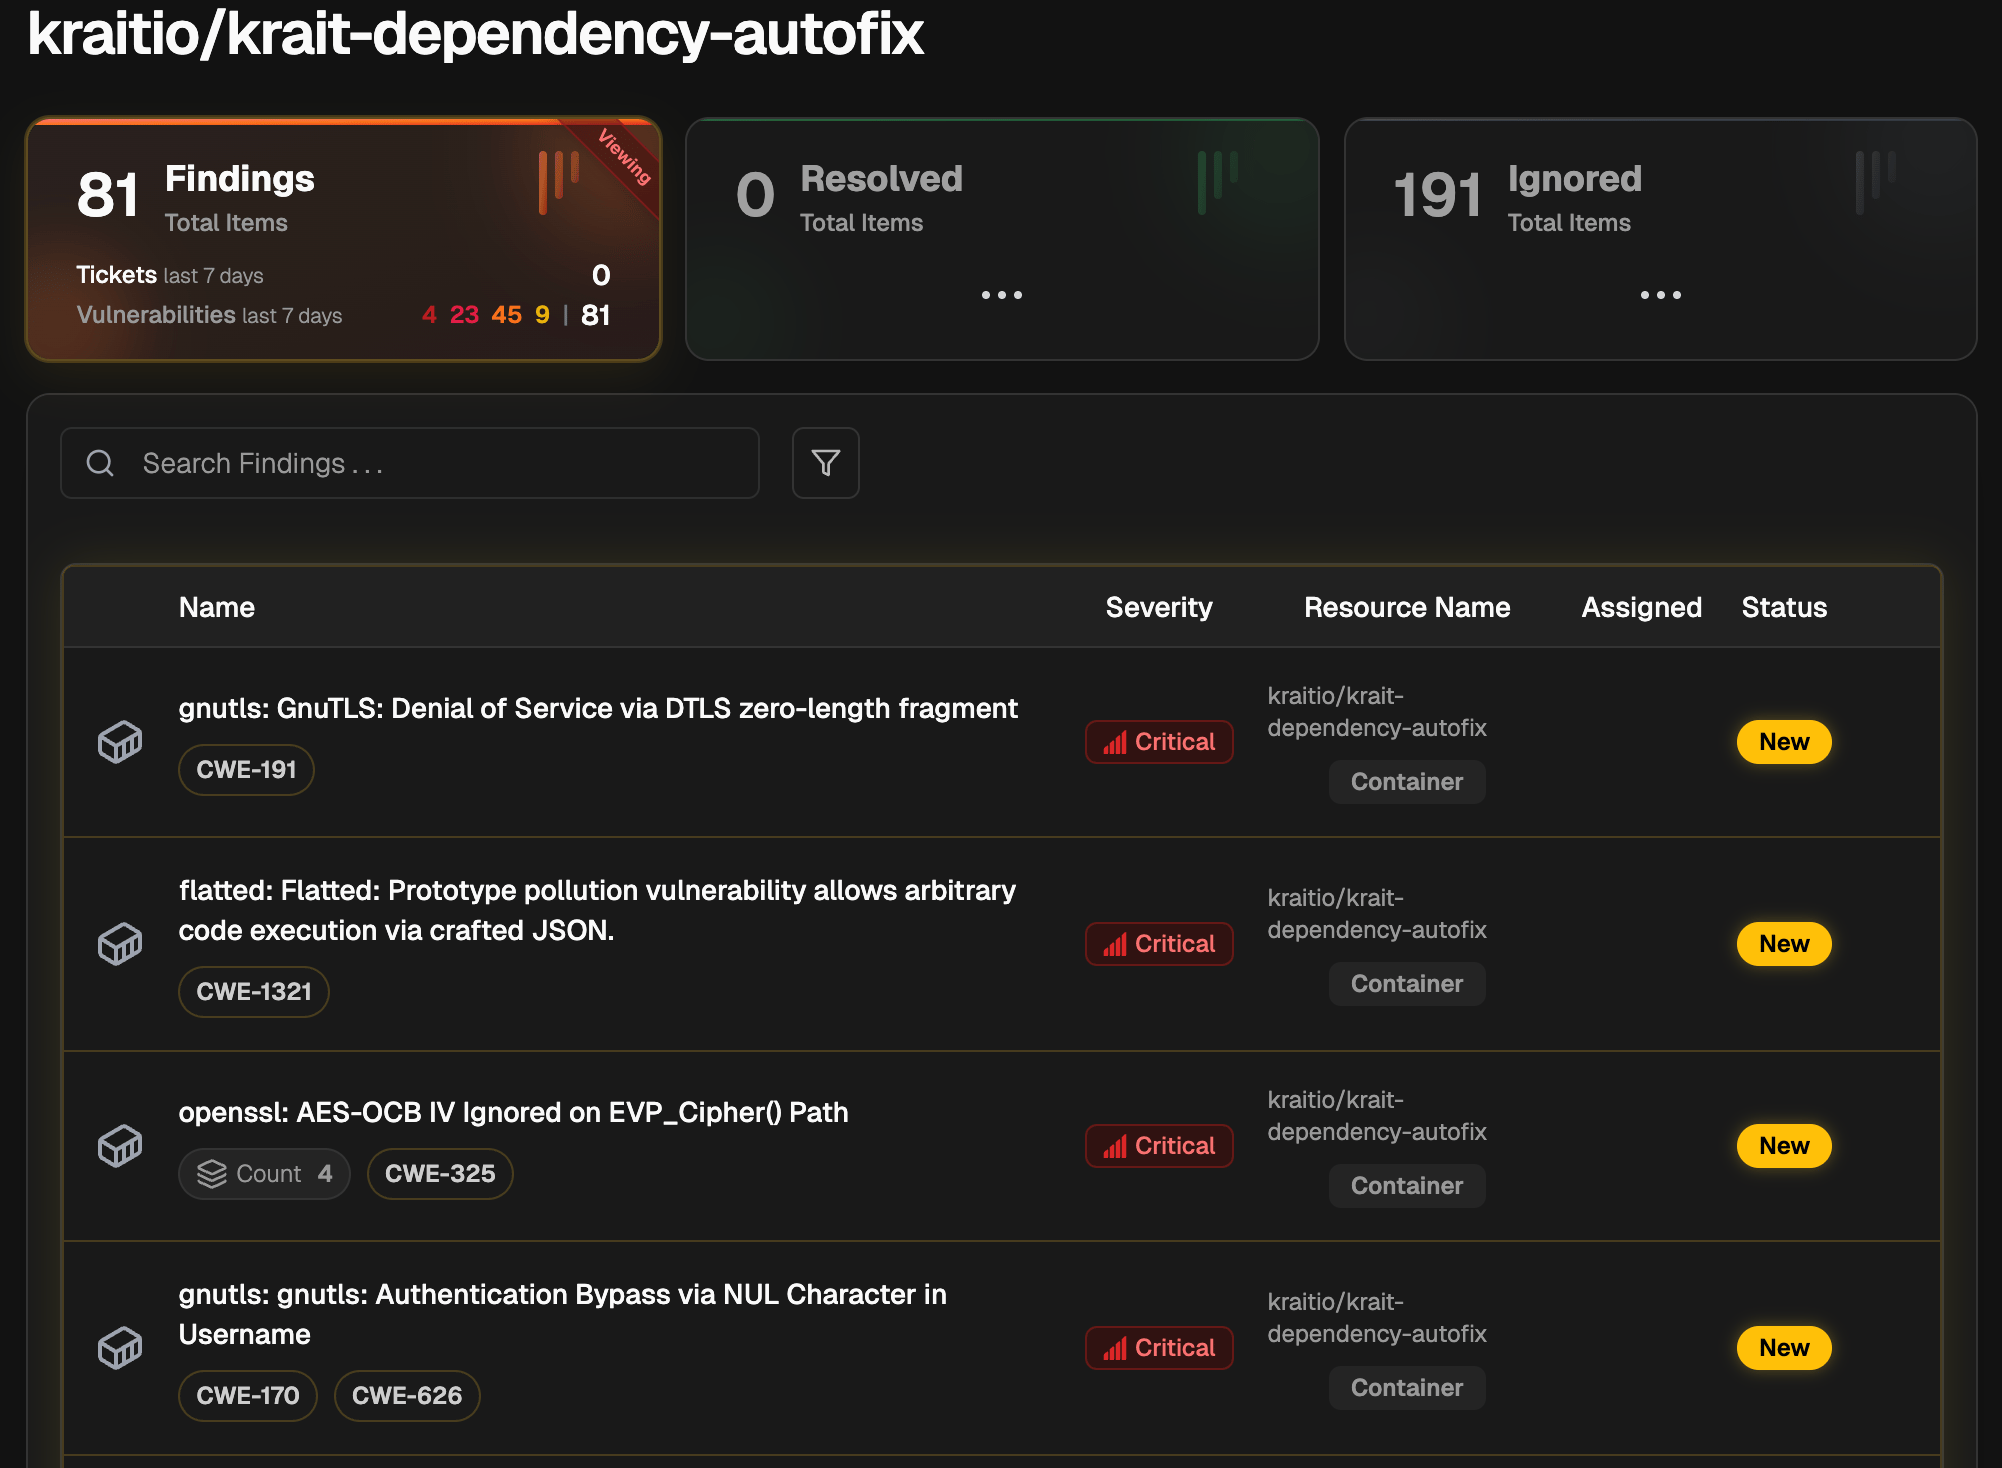Click Critical badge on openssl row
Viewport: 2002px width, 1468px height.
1159,1146
